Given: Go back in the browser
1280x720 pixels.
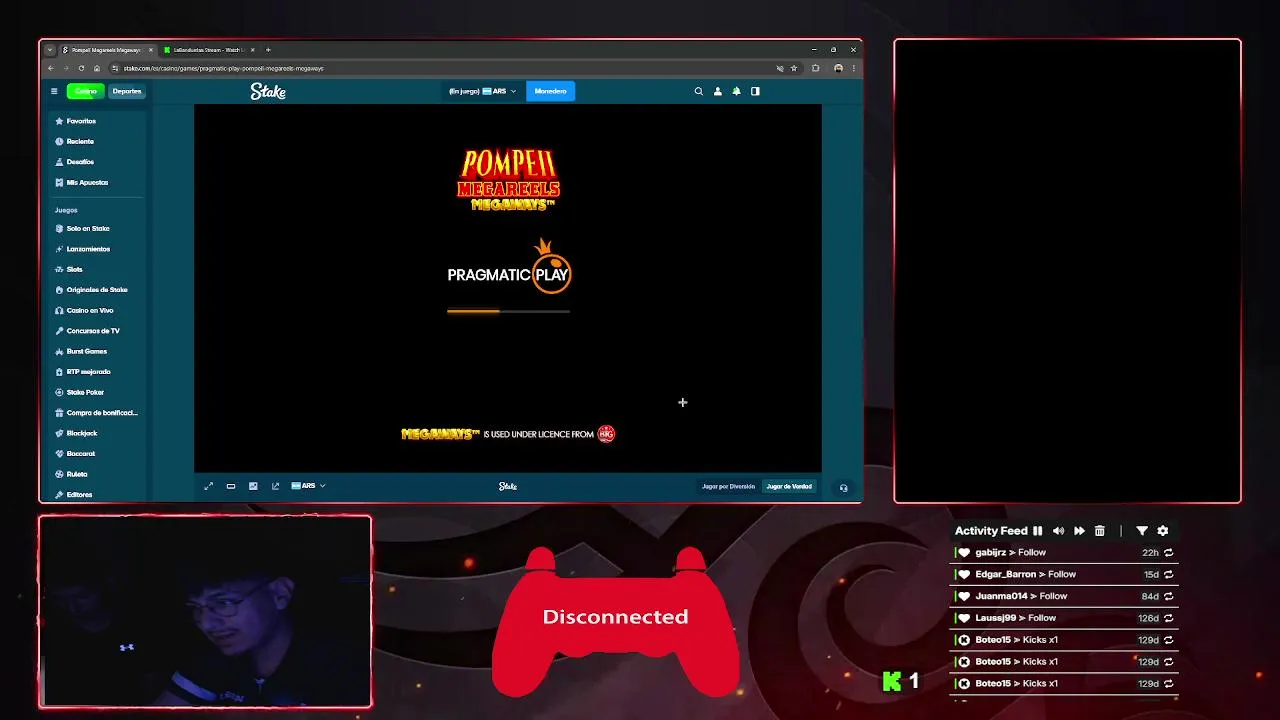Looking at the screenshot, I should (x=51, y=68).
